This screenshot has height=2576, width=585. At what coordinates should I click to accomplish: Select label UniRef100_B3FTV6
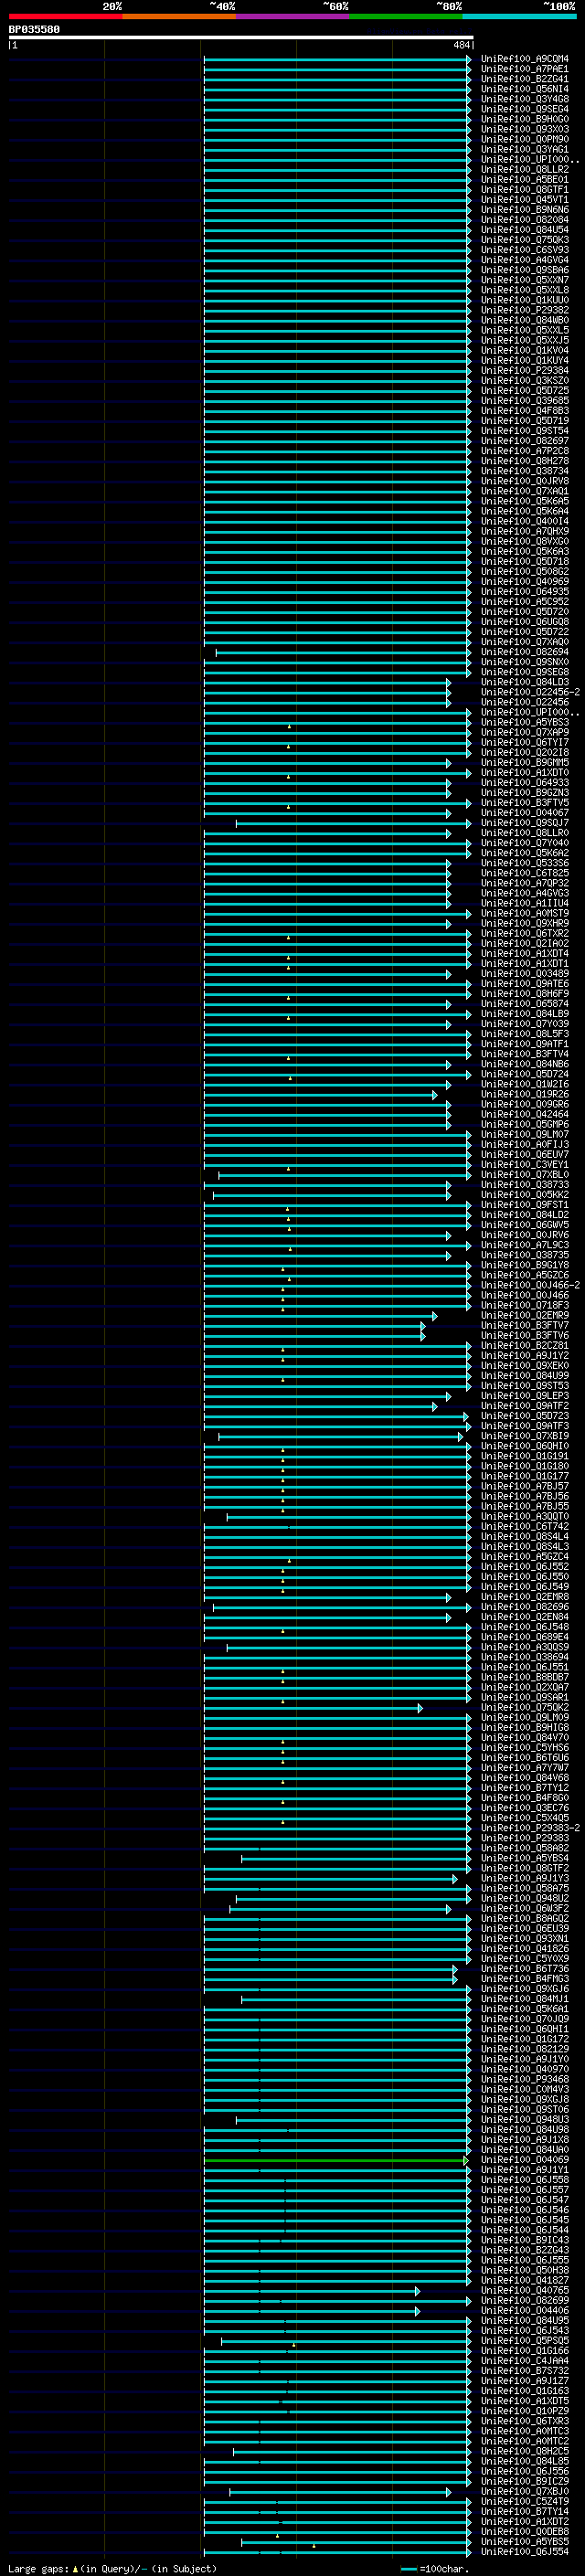pyautogui.click(x=524, y=1336)
